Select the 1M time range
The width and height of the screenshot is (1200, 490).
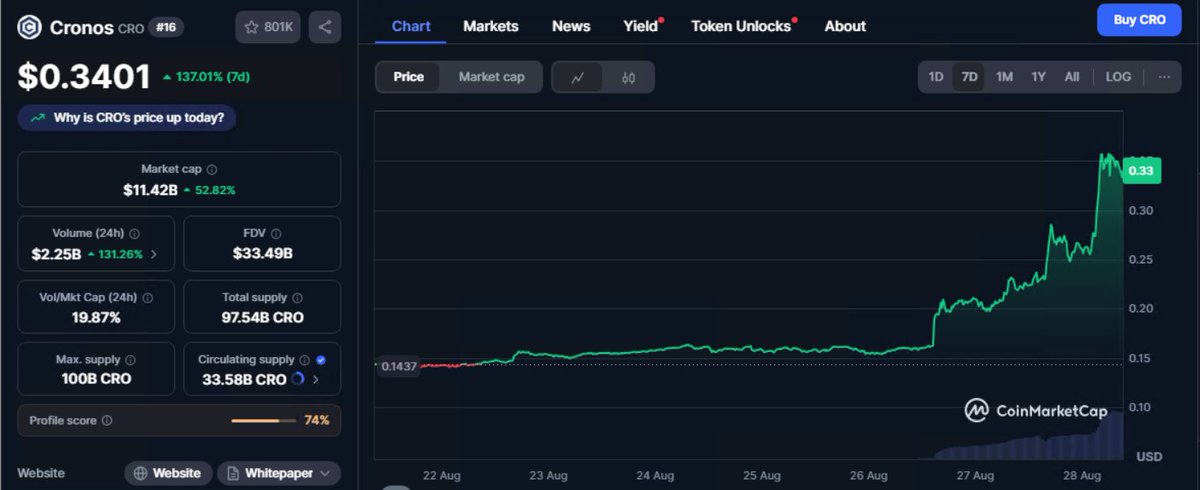click(x=1004, y=77)
